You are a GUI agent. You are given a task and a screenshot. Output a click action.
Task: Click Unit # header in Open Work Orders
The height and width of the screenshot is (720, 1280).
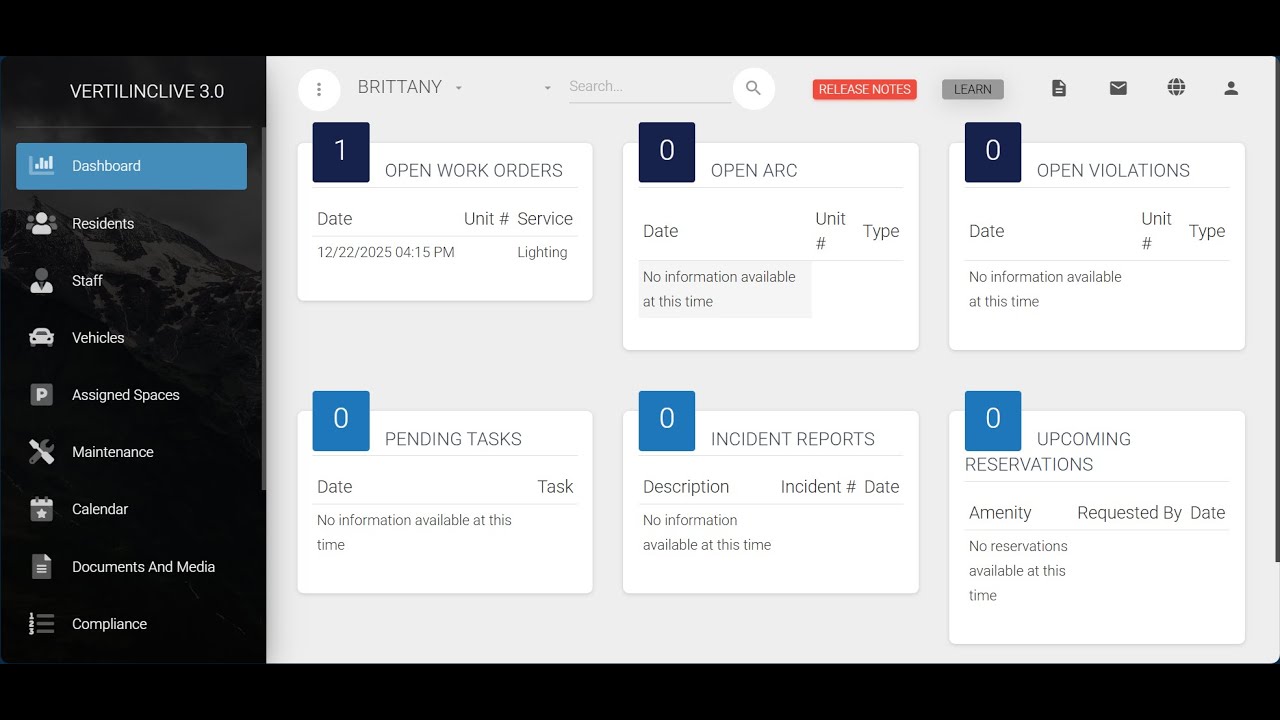tap(486, 219)
